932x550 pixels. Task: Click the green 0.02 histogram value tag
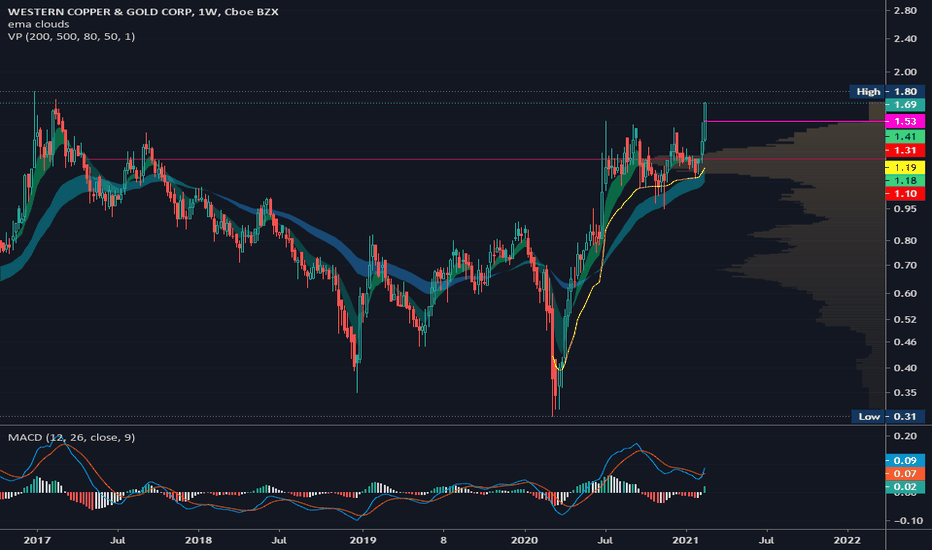pos(905,487)
